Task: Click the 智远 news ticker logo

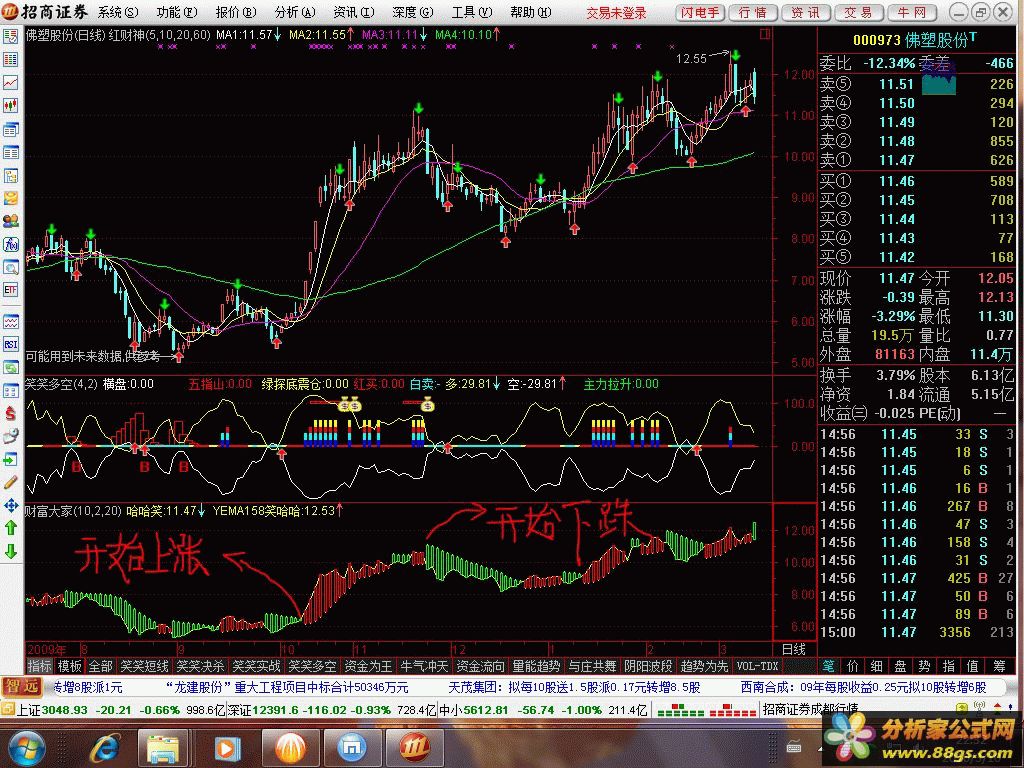Action: click(22, 687)
